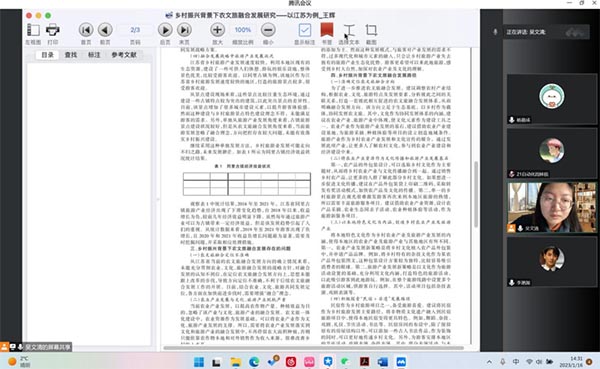Click the document vertical scrollbar

pos(476,194)
